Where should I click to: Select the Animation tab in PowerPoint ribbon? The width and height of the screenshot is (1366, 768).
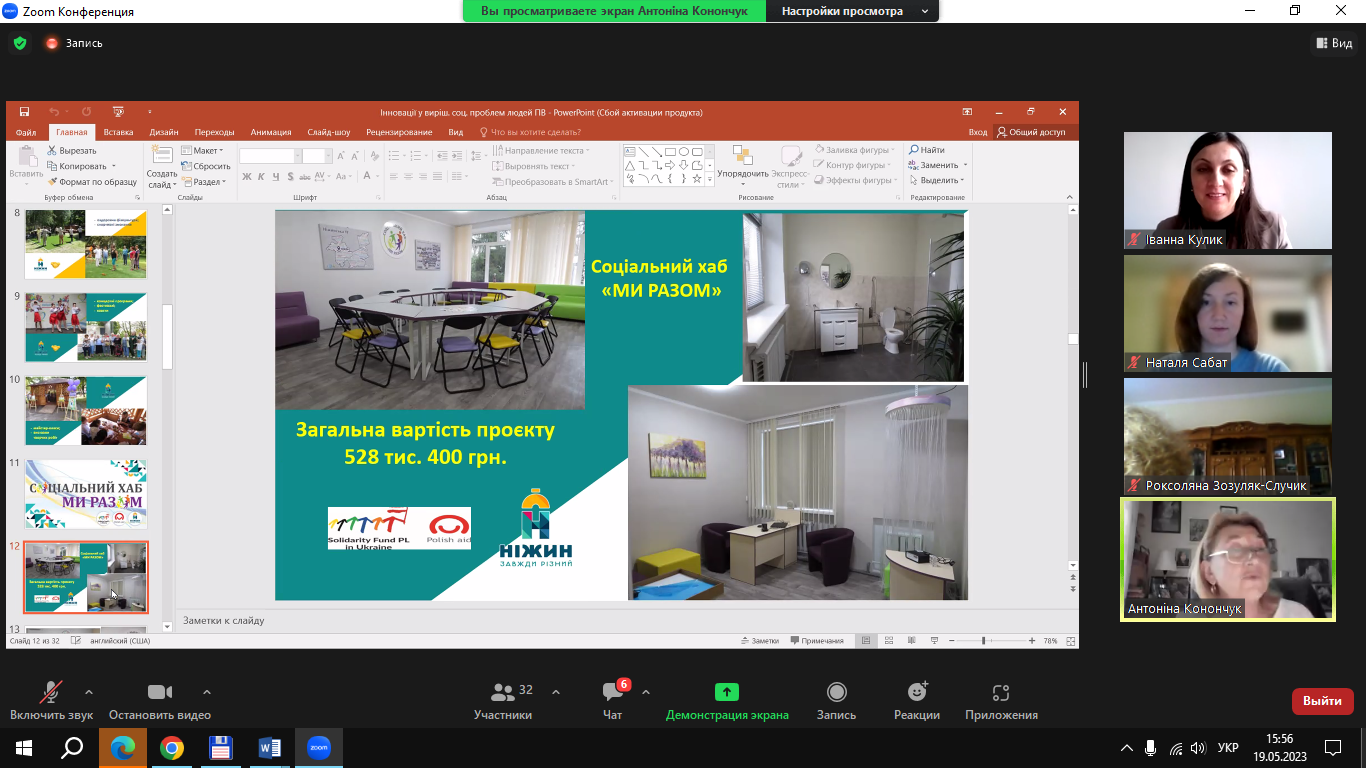tap(271, 132)
